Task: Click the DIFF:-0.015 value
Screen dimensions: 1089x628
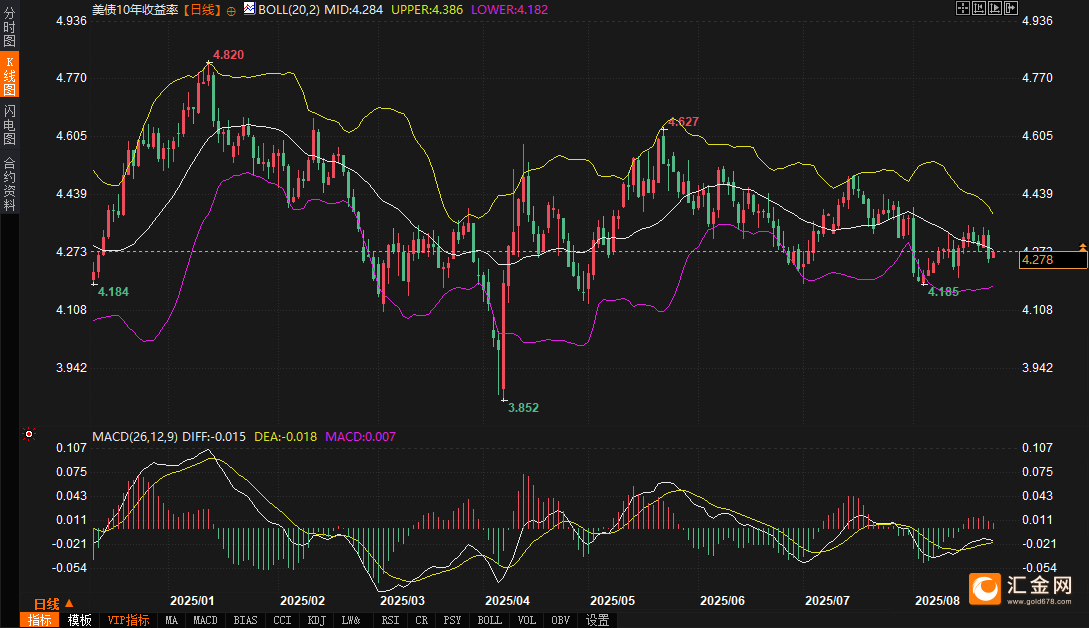Action: click(214, 437)
